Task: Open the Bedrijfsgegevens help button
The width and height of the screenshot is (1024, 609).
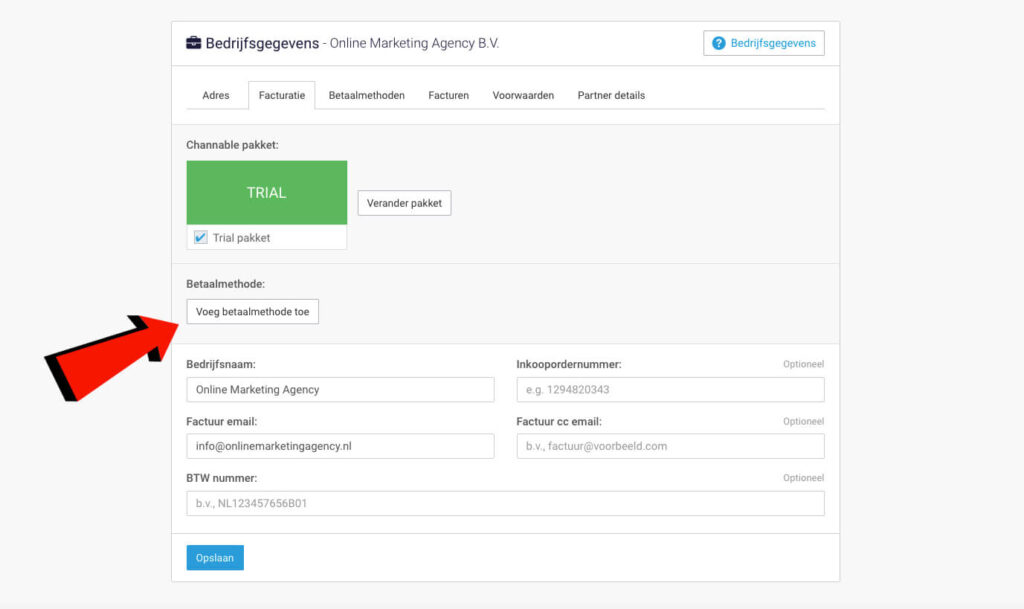Action: 764,43
